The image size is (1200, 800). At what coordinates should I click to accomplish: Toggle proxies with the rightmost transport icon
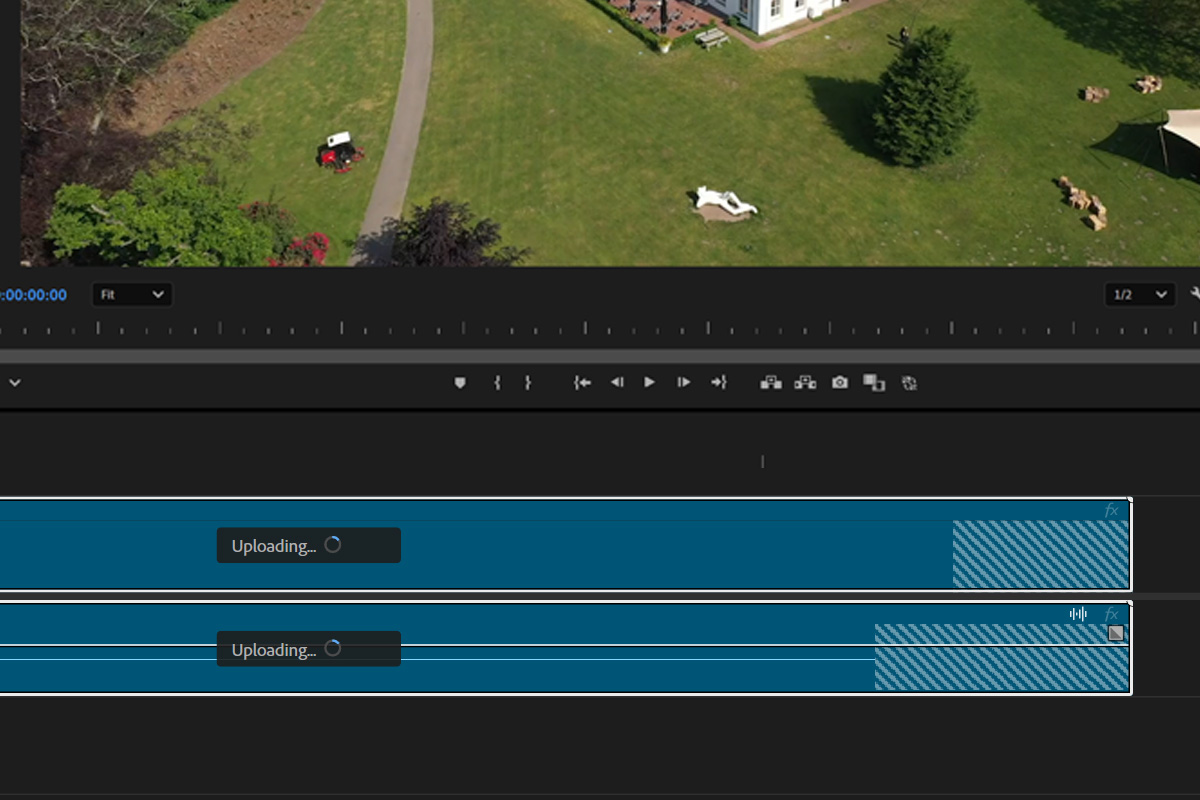pos(909,382)
